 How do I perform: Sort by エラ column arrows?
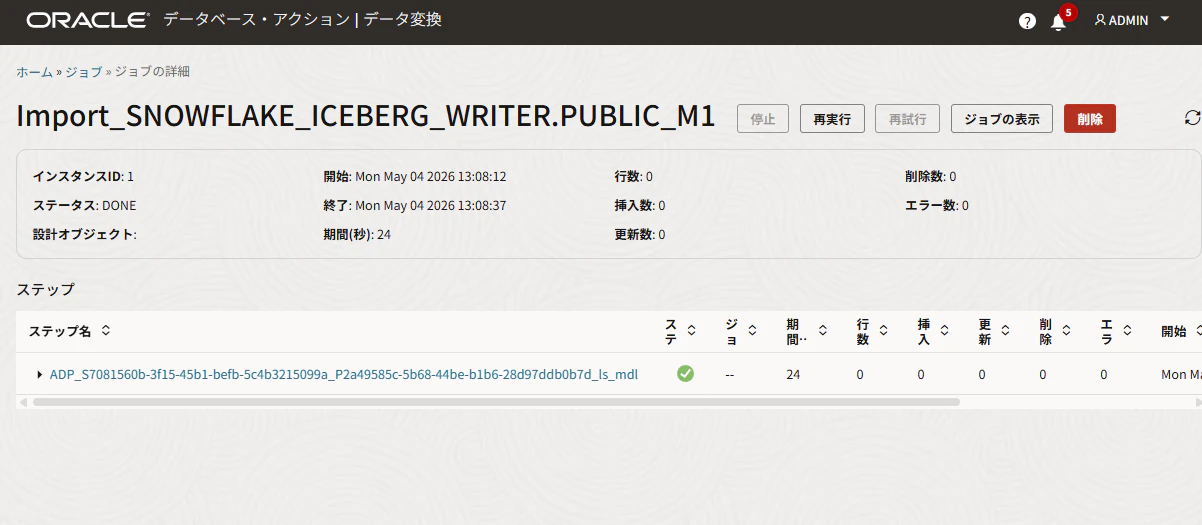pyautogui.click(x=1127, y=331)
